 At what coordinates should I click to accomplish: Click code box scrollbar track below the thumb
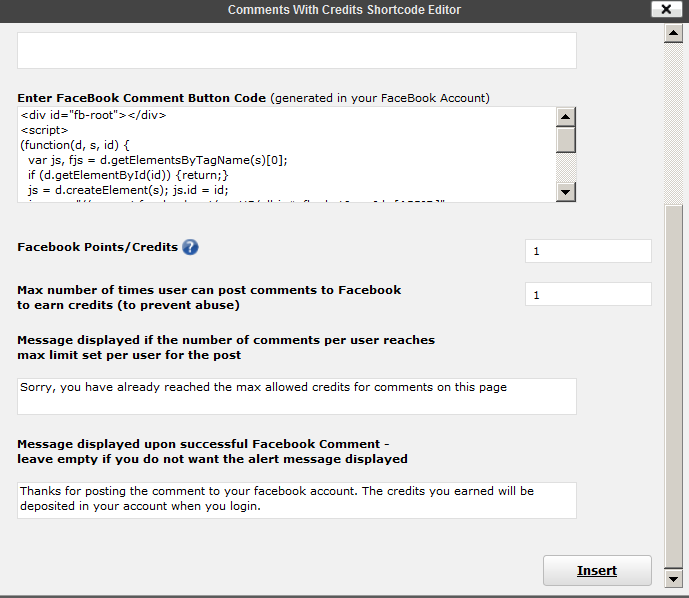coord(566,168)
